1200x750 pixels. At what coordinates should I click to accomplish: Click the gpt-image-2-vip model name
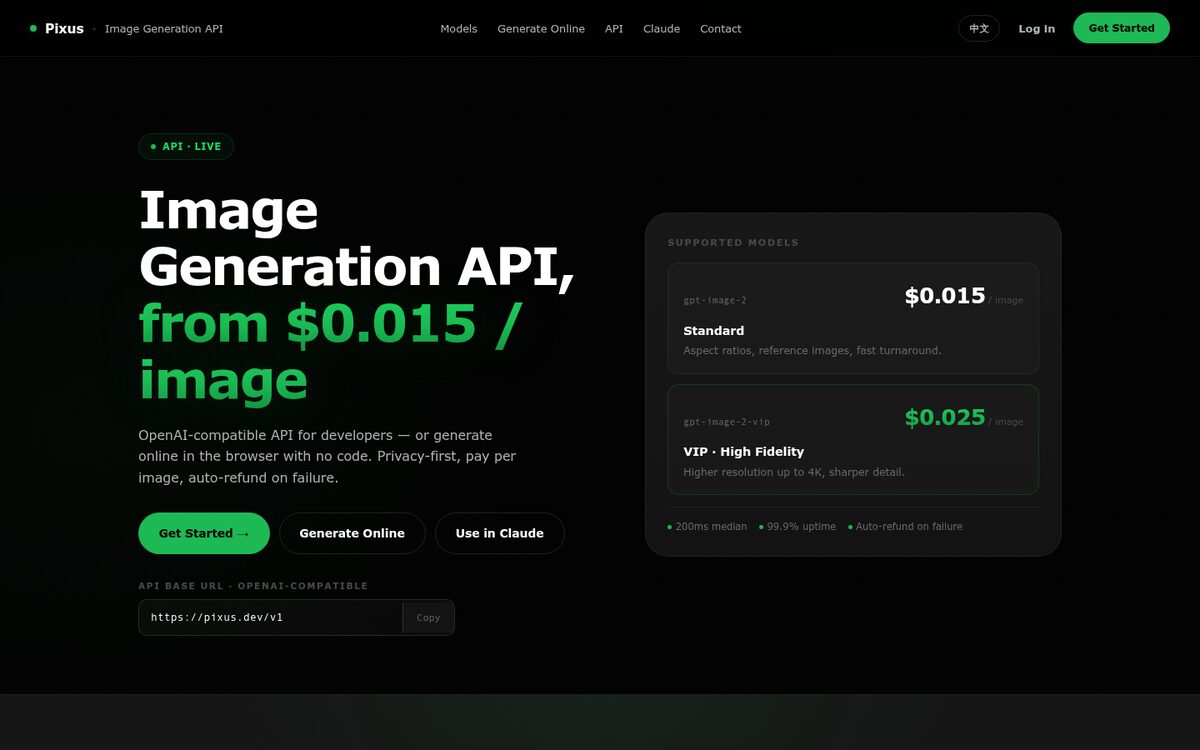[726, 422]
